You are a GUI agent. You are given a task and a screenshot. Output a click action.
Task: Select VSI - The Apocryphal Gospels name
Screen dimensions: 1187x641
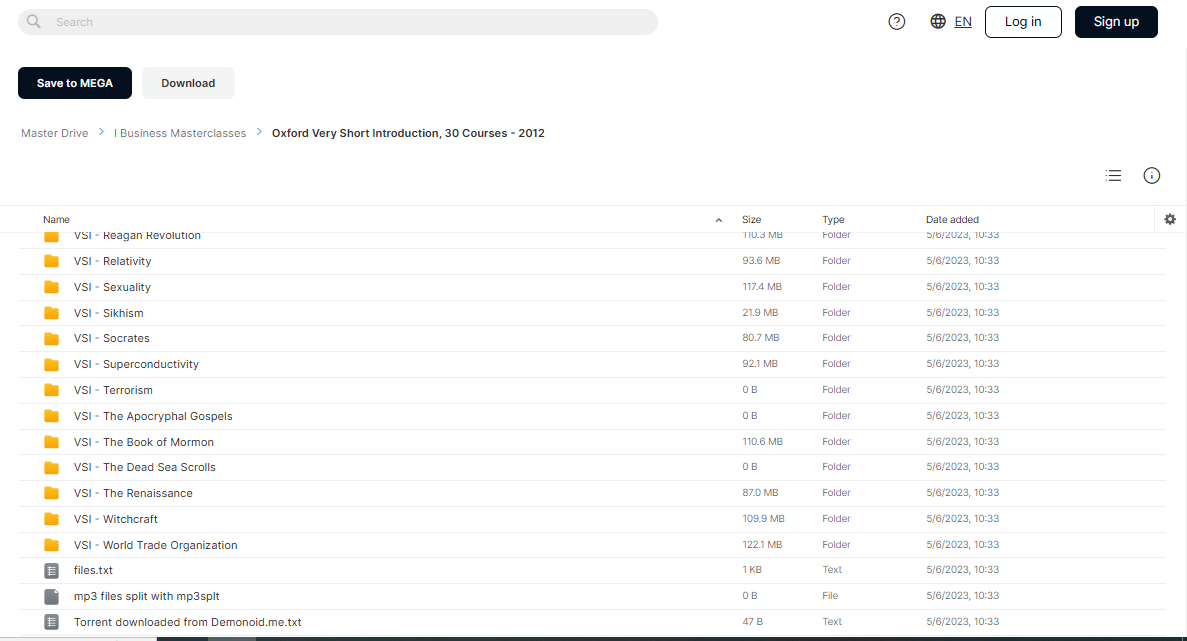pyautogui.click(x=153, y=416)
